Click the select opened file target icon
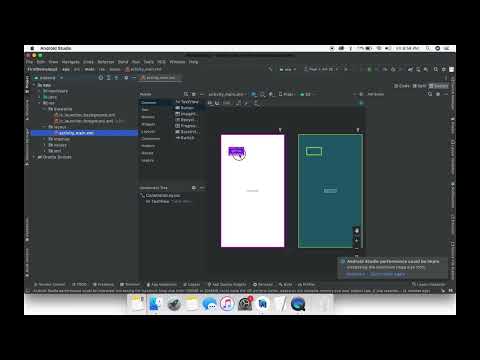 [x=101, y=78]
